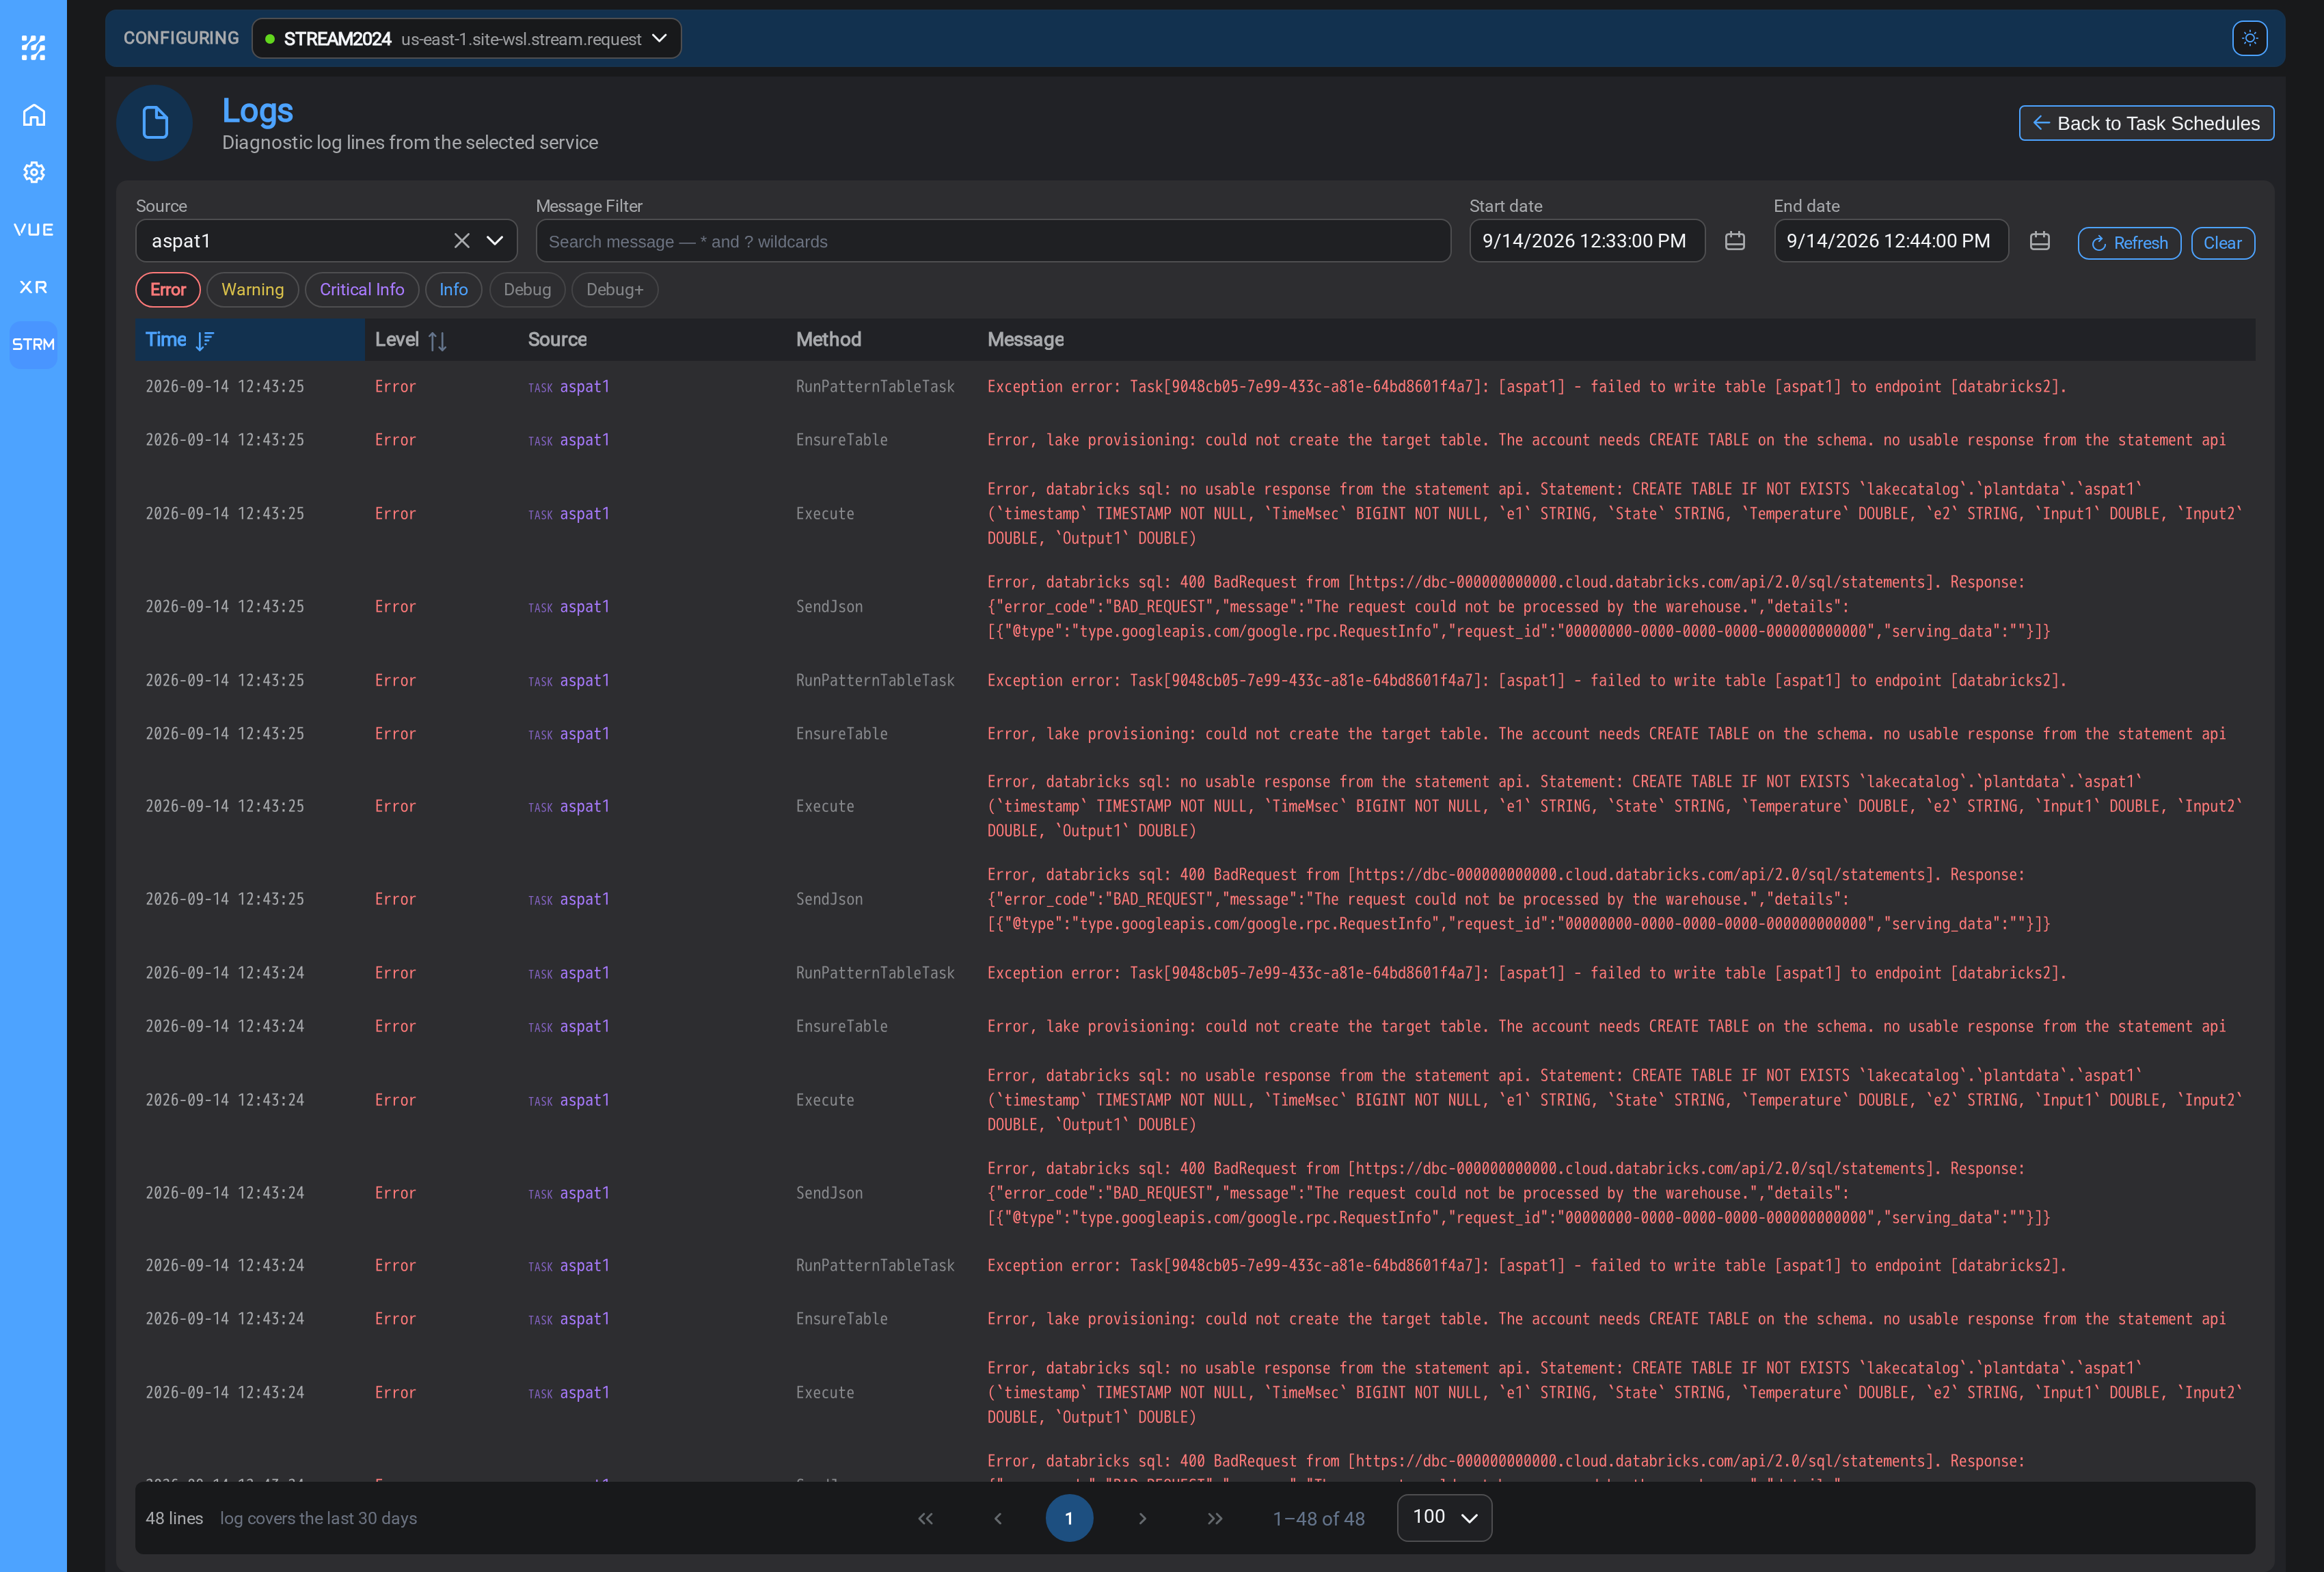Open the settings gear in sidebar
The height and width of the screenshot is (1572, 2324).
click(33, 172)
